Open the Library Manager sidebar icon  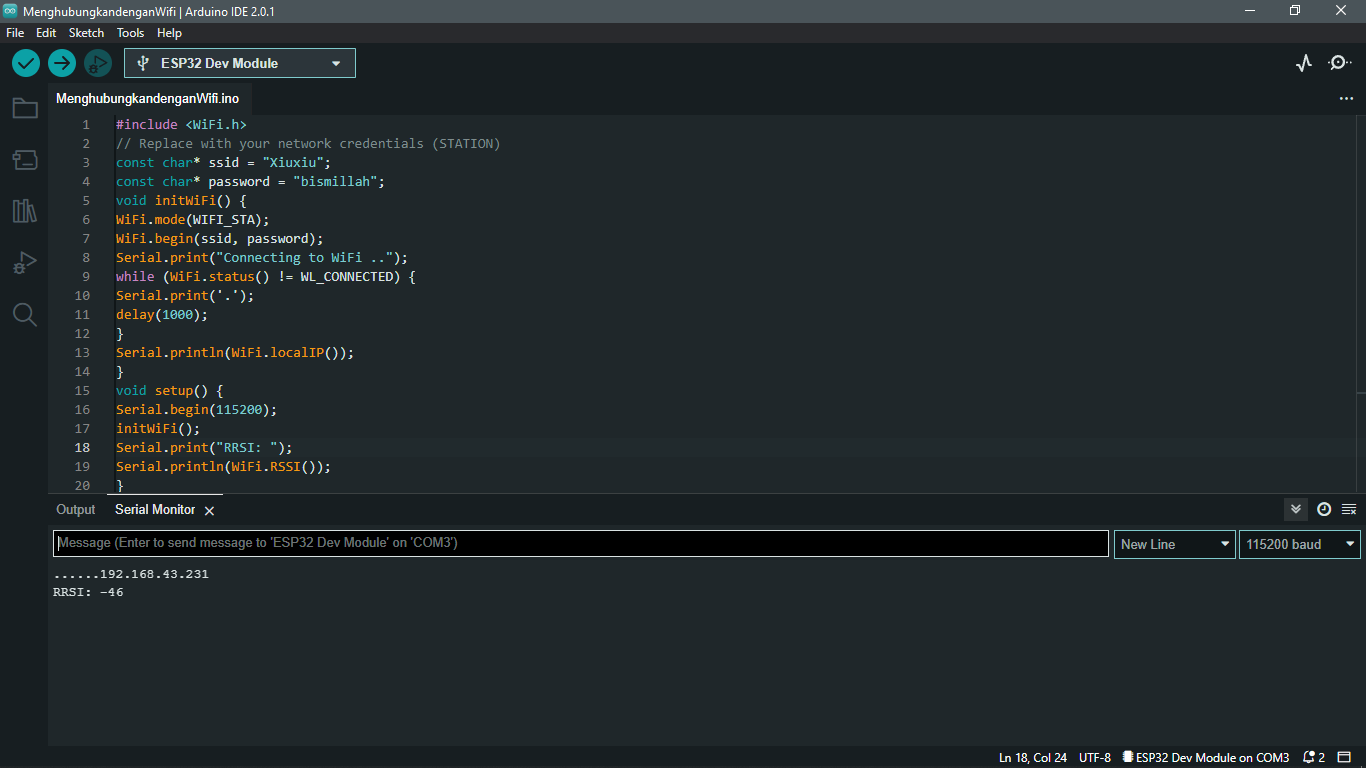[x=24, y=211]
